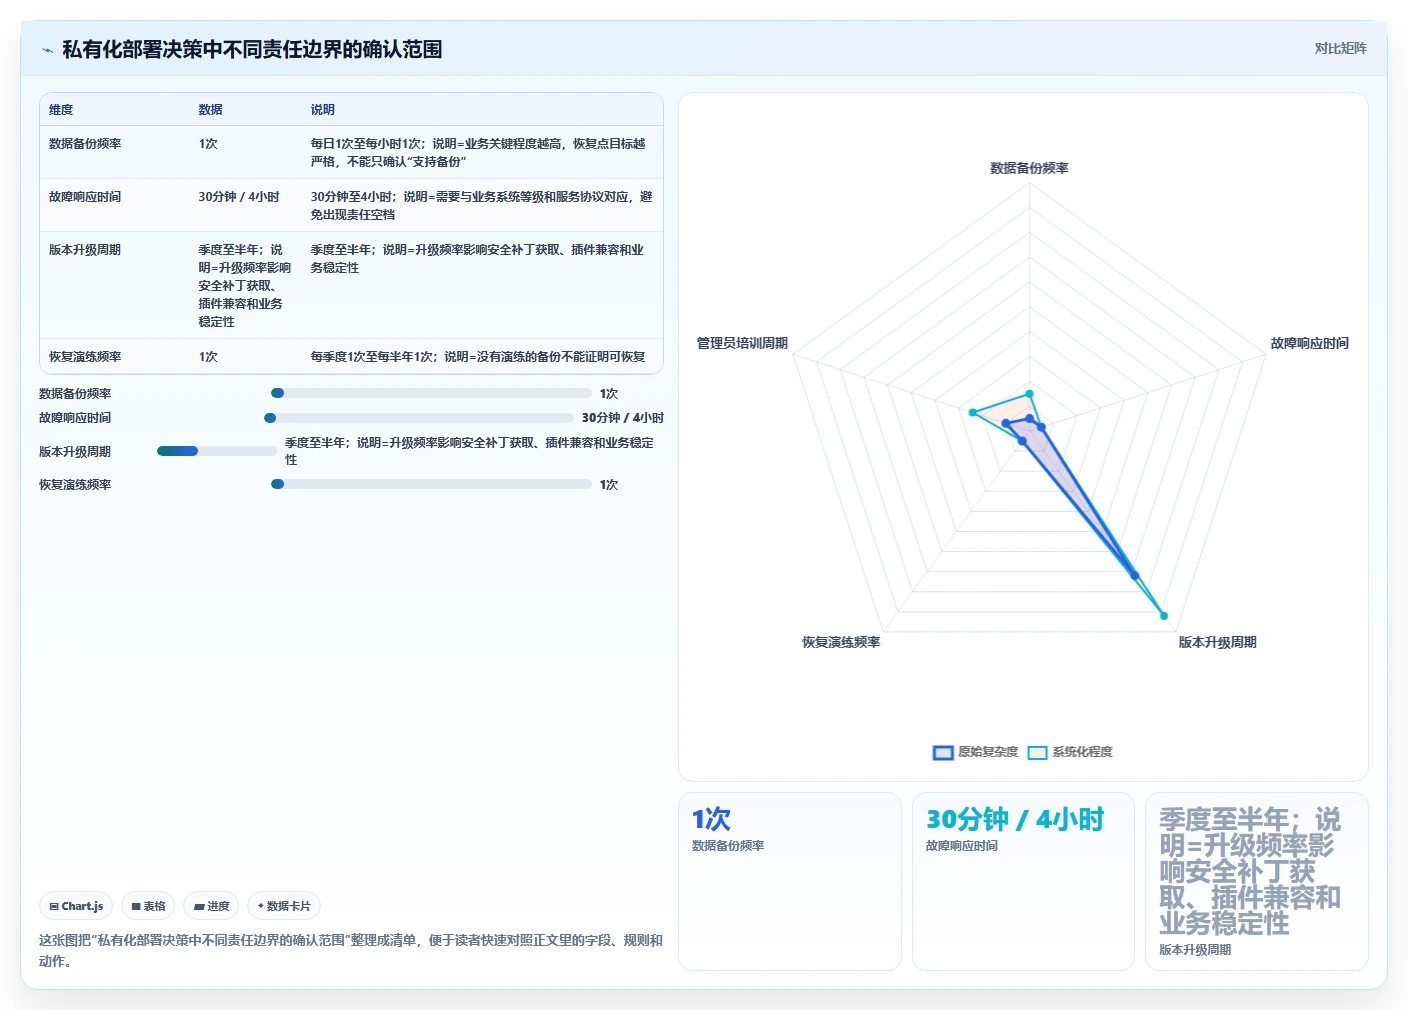
Task: Click the 恢复演练频率 progress bar
Action: click(x=431, y=484)
